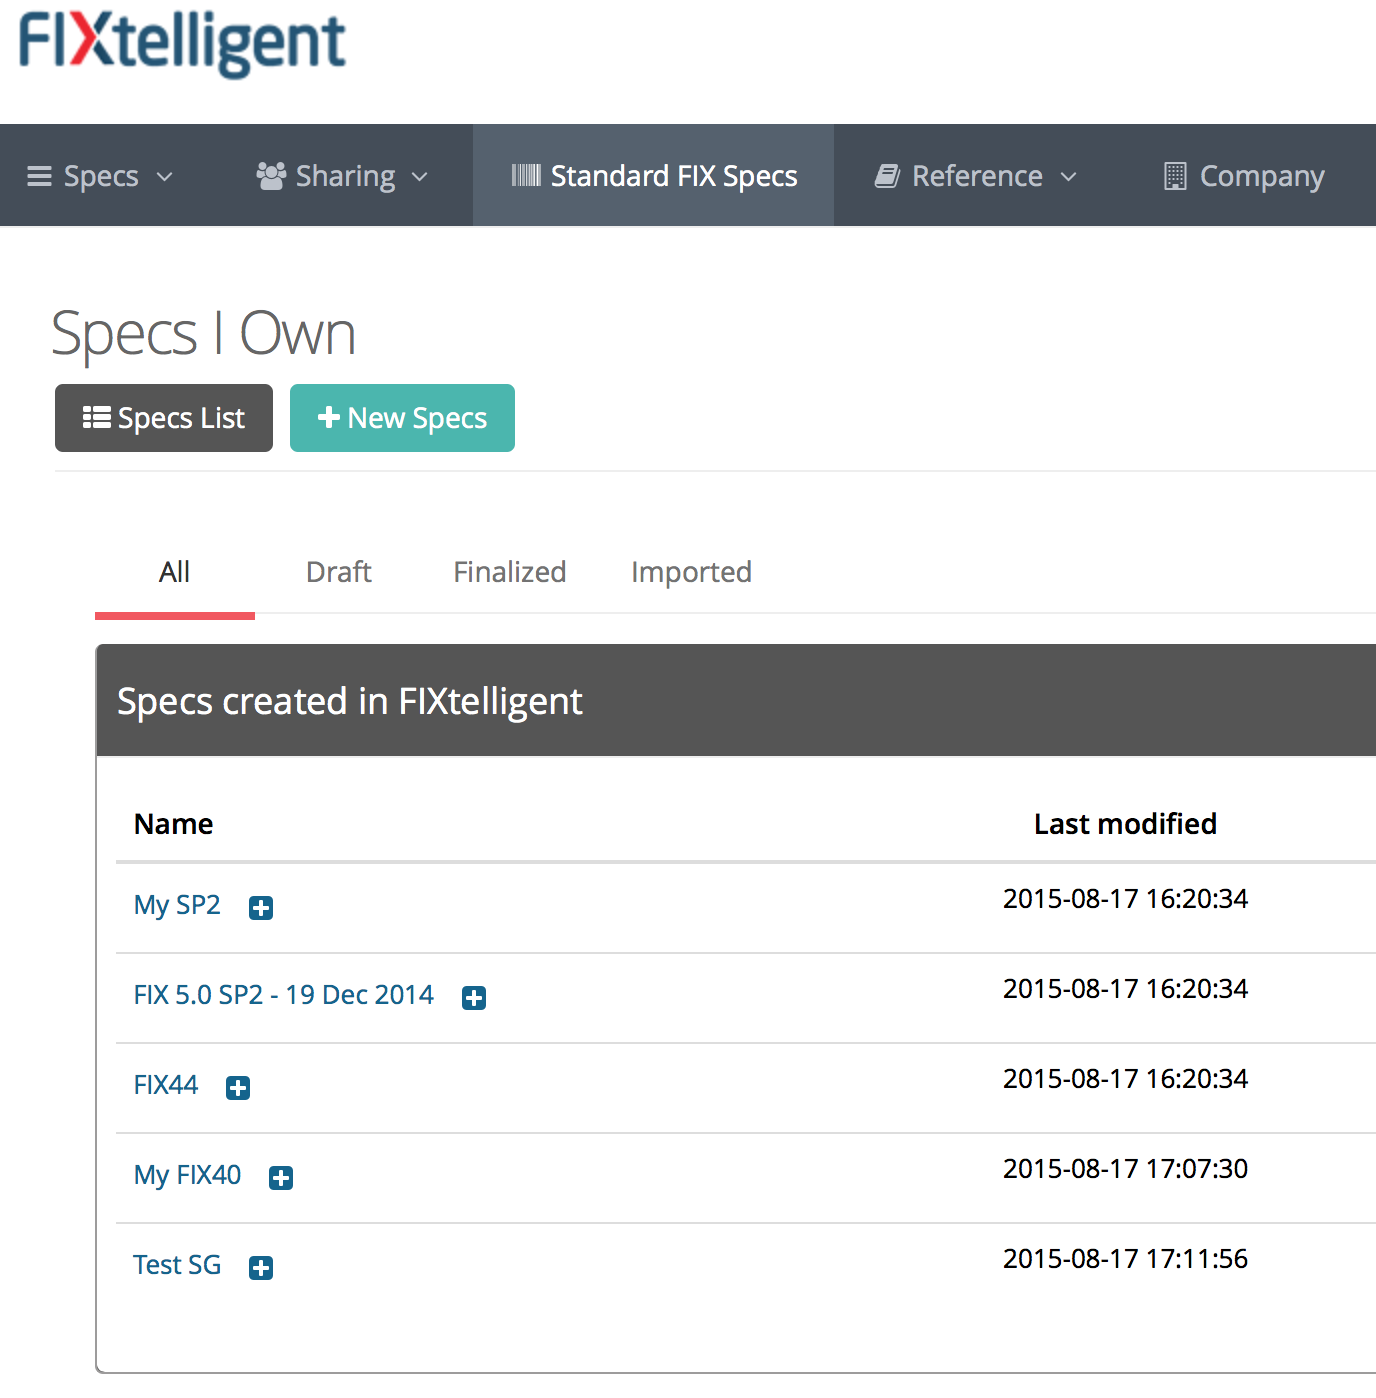Click the plus icon next to FIX44
Image resolution: width=1376 pixels, height=1398 pixels.
(x=238, y=1088)
